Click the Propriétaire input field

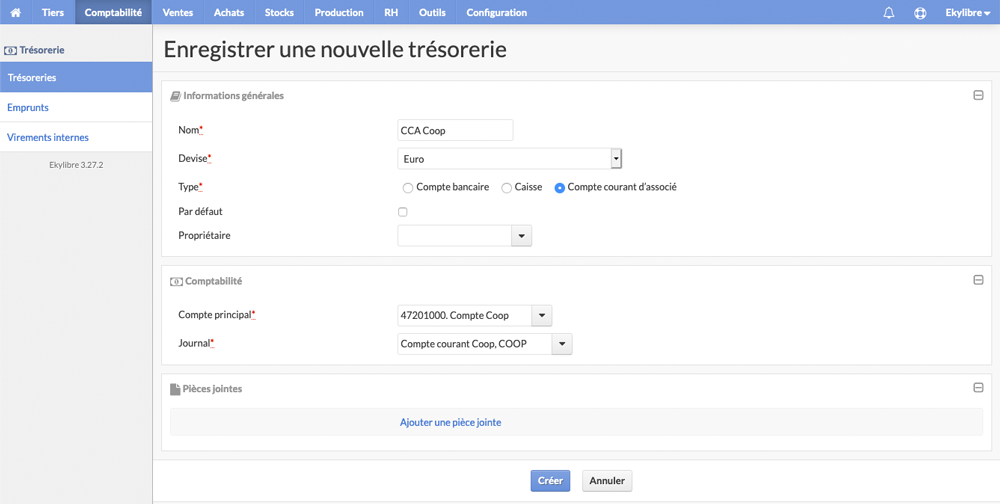[455, 235]
